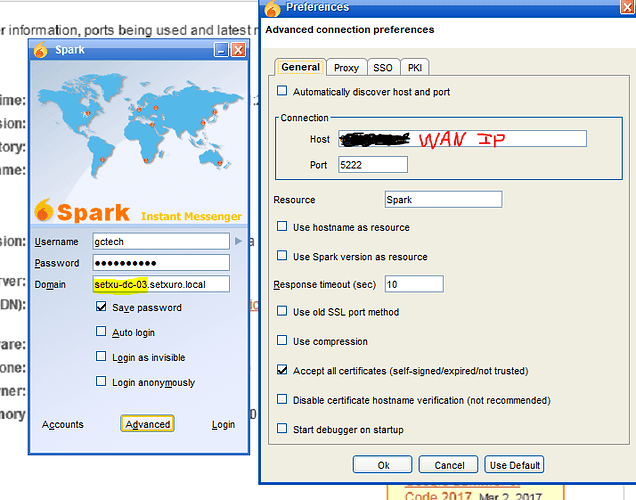This screenshot has width=636, height=500.
Task: Uncheck Save password in Spark login
Action: (101, 306)
